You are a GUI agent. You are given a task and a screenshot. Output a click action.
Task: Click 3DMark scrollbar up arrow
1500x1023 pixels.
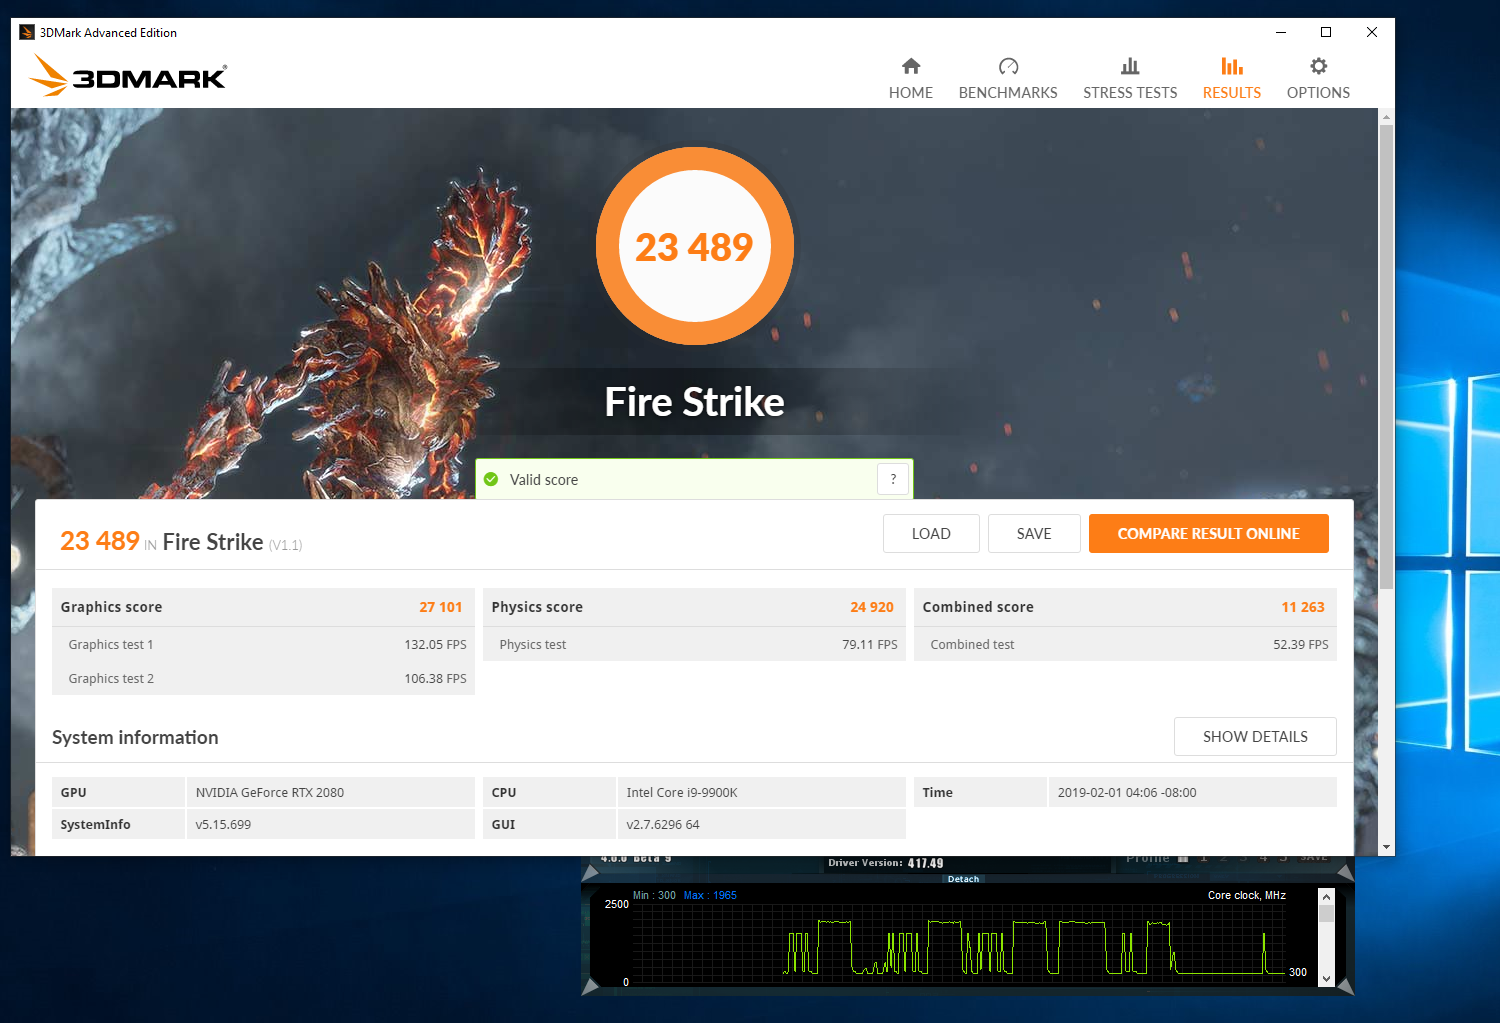pyautogui.click(x=1386, y=117)
